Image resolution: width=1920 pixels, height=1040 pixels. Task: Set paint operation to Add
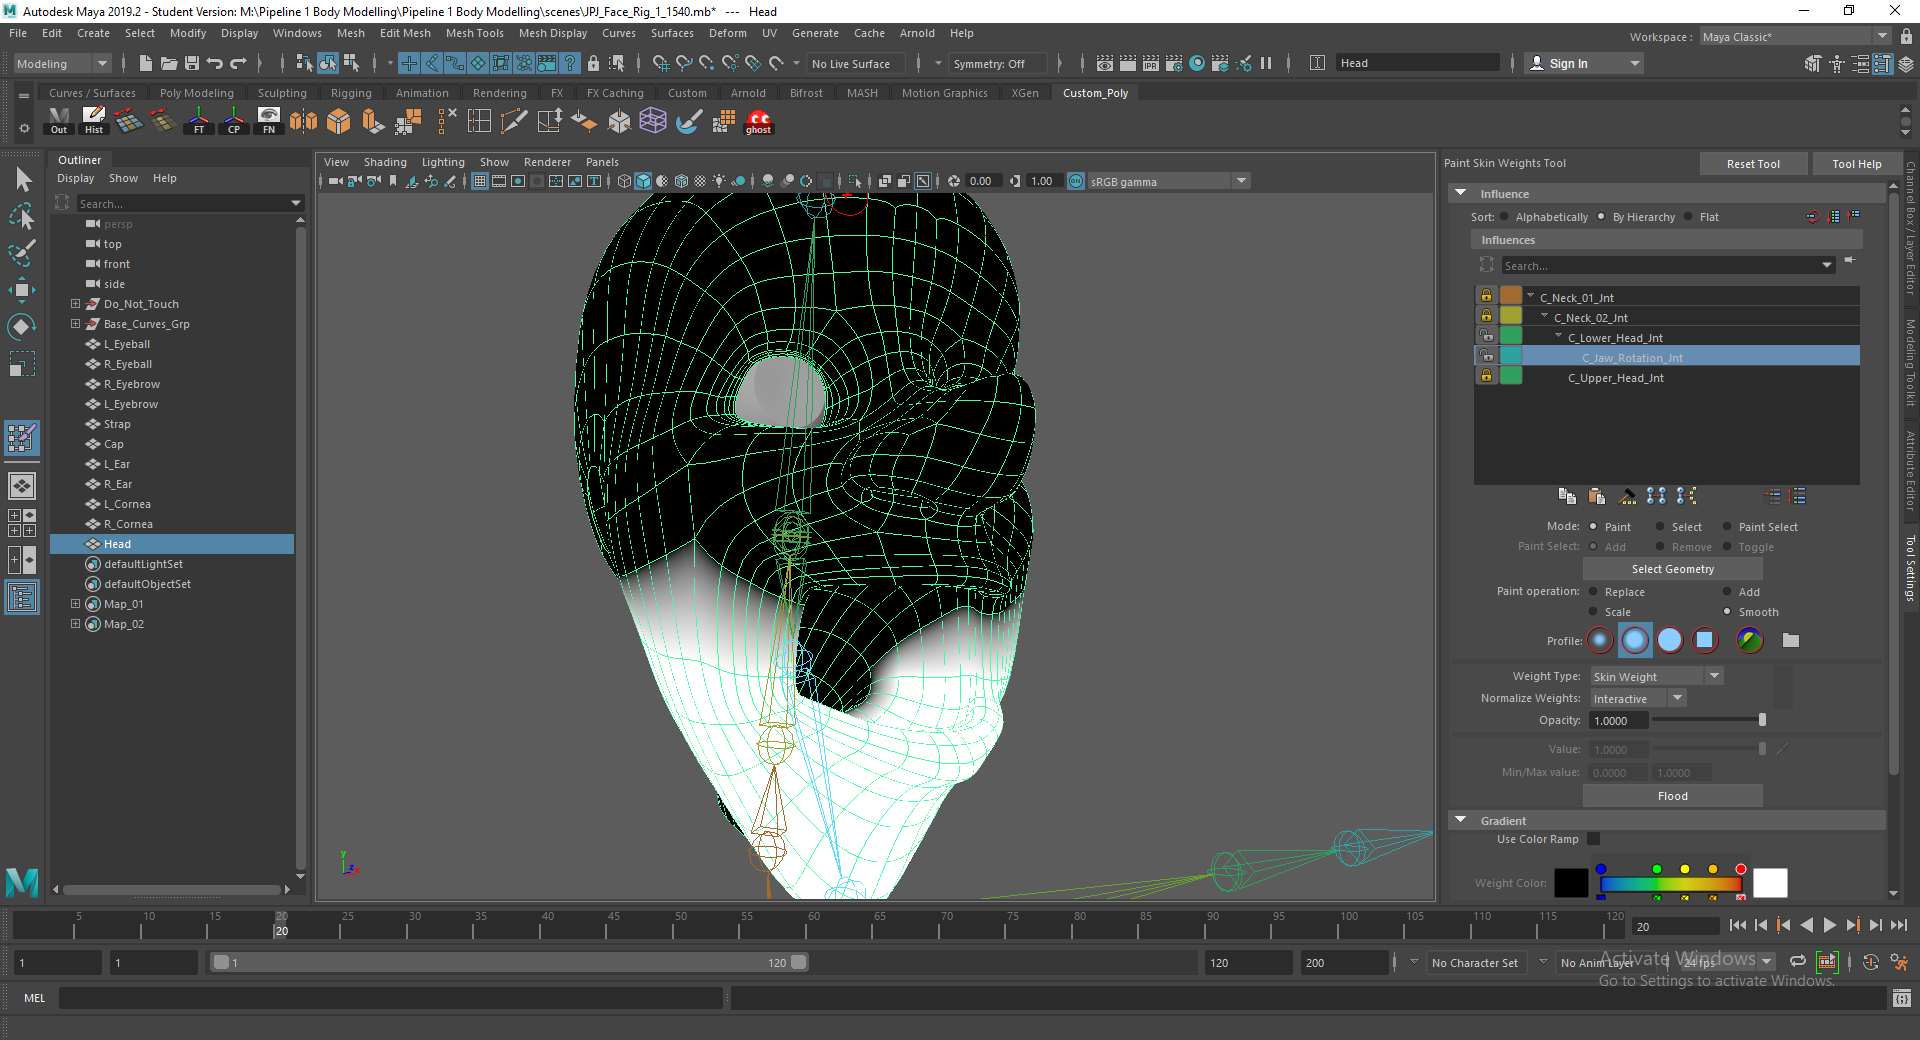tap(1727, 592)
